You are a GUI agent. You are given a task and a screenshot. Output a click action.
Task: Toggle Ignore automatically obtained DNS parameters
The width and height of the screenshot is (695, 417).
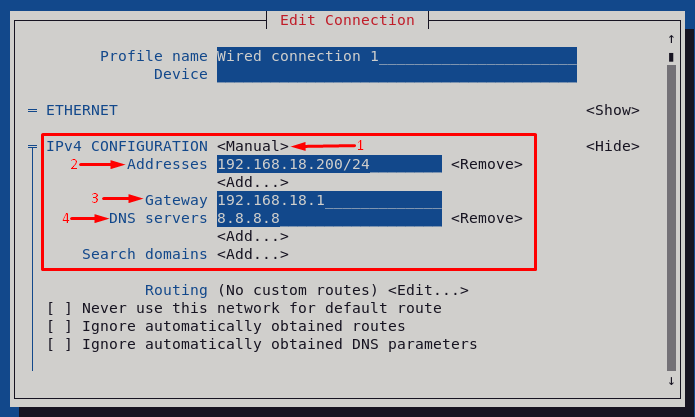click(59, 344)
